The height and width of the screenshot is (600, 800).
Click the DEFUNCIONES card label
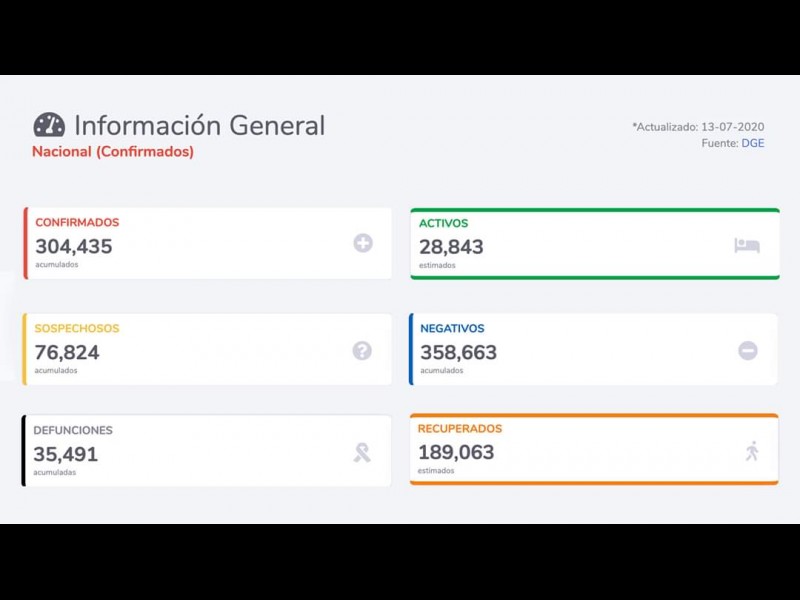pyautogui.click(x=73, y=430)
